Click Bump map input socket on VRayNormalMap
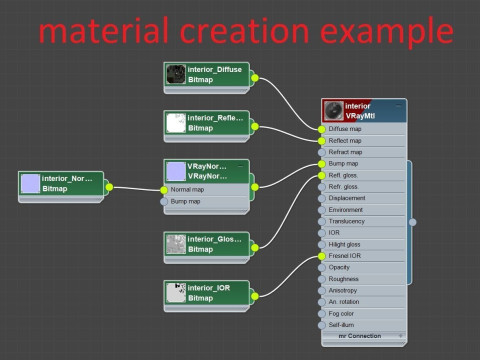The height and width of the screenshot is (360, 480). tap(164, 202)
